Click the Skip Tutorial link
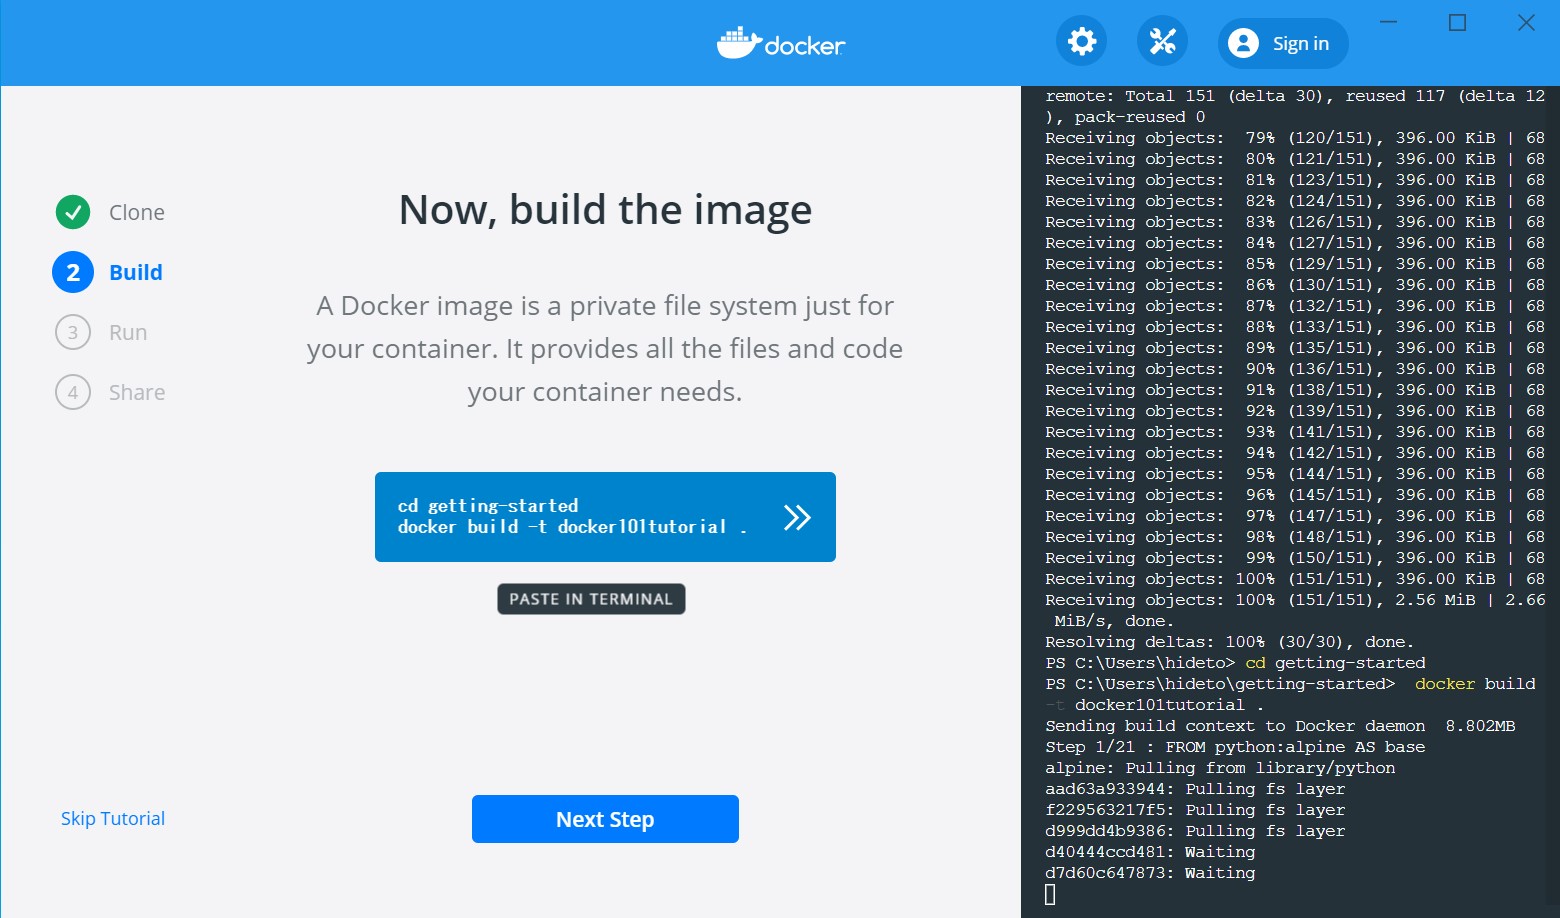This screenshot has width=1560, height=918. click(x=113, y=818)
